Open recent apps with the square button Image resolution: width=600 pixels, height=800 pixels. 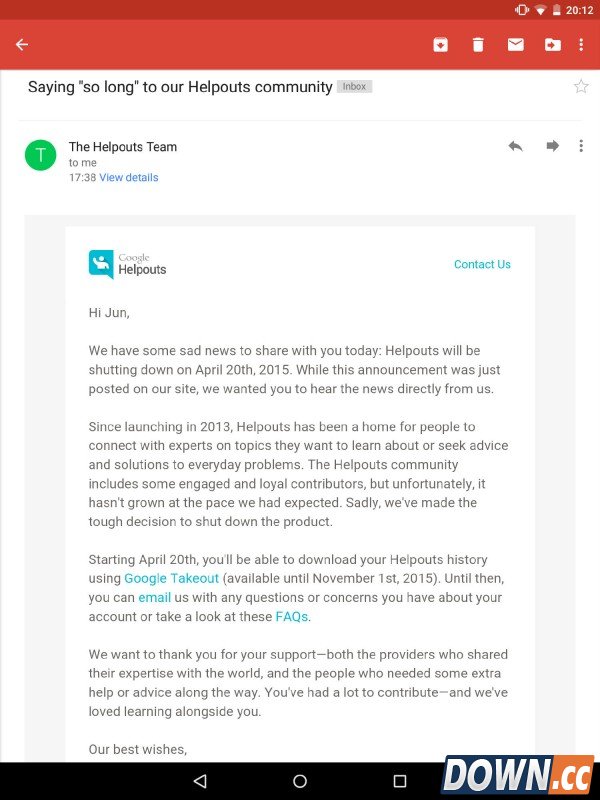(400, 779)
